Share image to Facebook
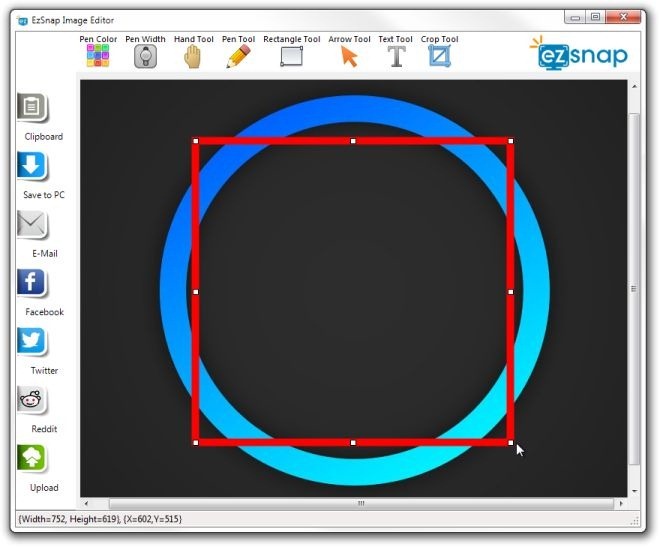This screenshot has height=547, width=660. pos(32,283)
